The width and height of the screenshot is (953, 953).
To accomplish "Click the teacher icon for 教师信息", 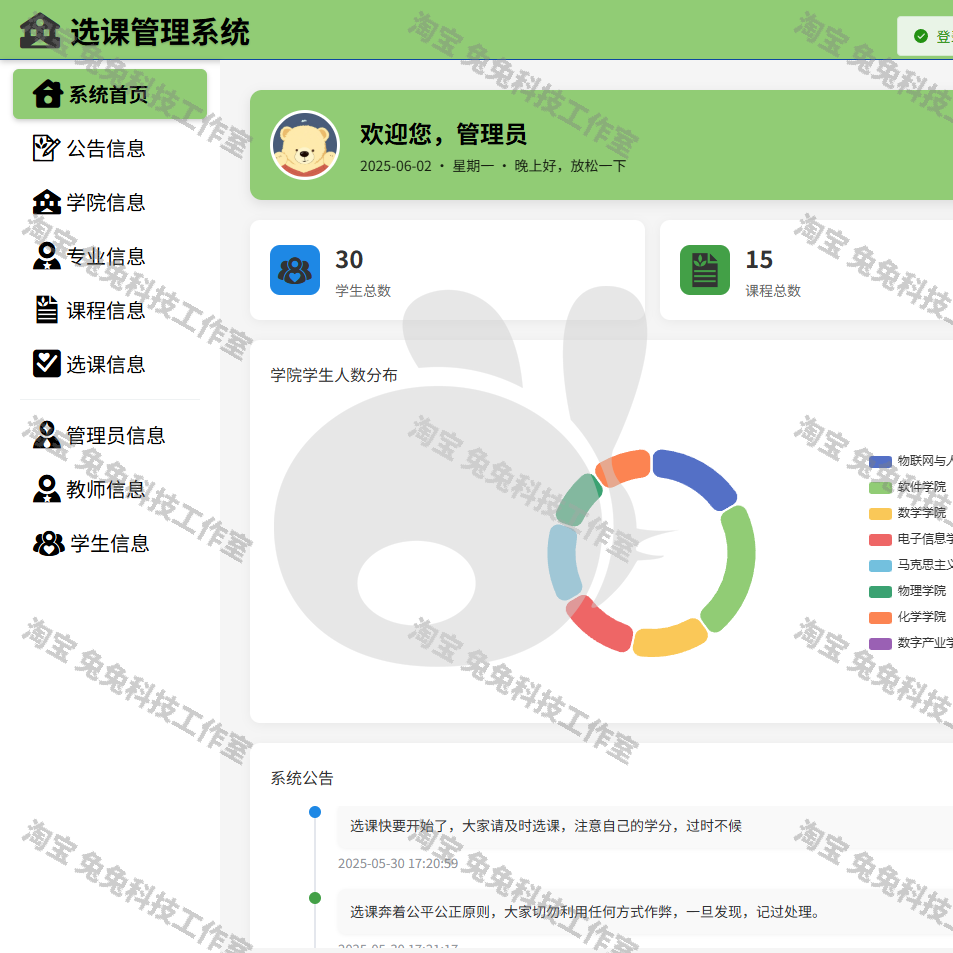I will (x=47, y=489).
